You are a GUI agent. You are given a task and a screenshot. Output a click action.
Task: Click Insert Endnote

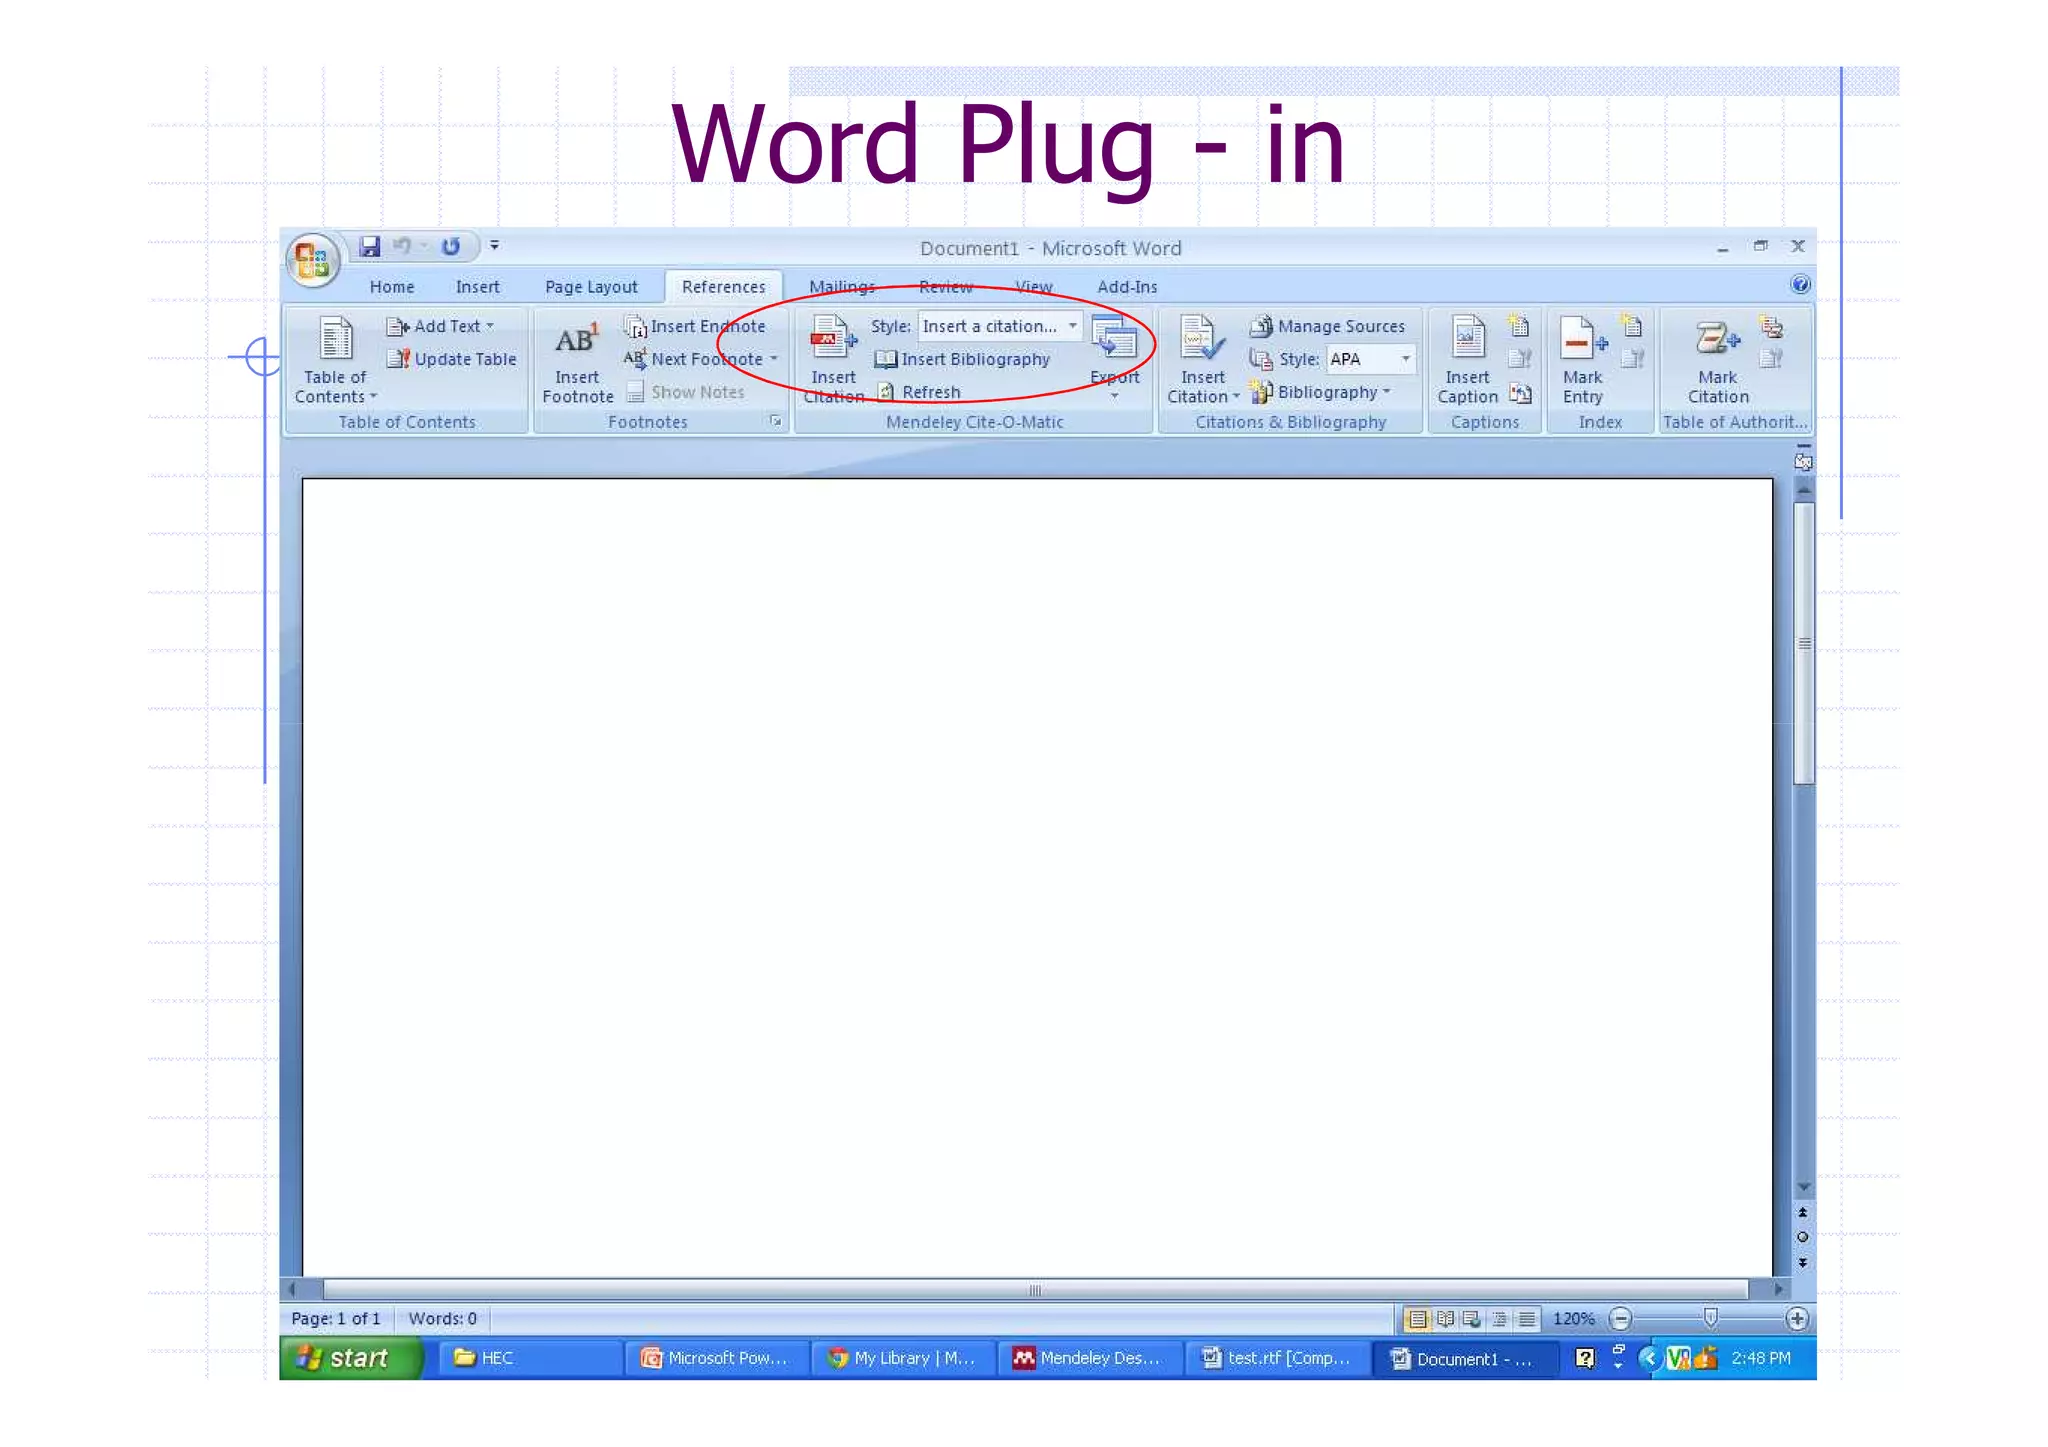tap(695, 326)
